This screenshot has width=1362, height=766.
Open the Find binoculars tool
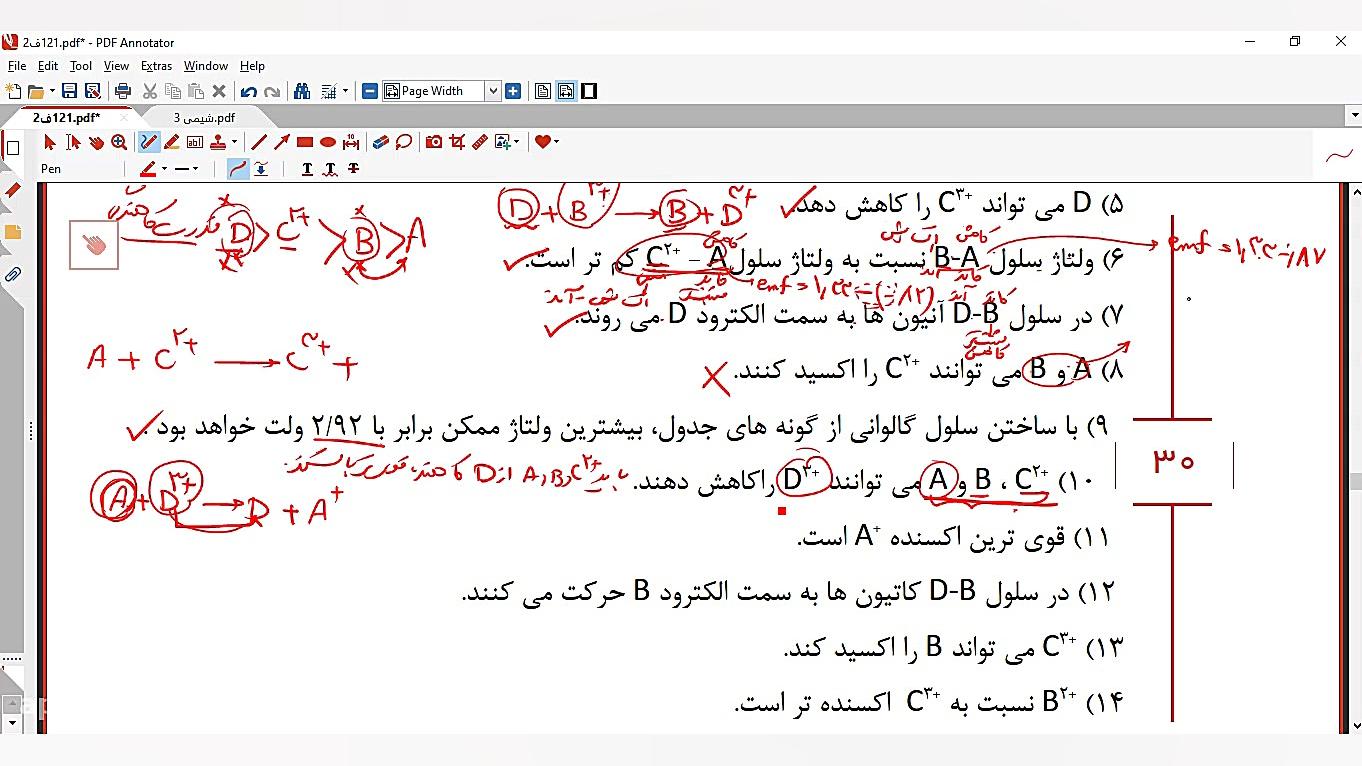pyautogui.click(x=300, y=90)
